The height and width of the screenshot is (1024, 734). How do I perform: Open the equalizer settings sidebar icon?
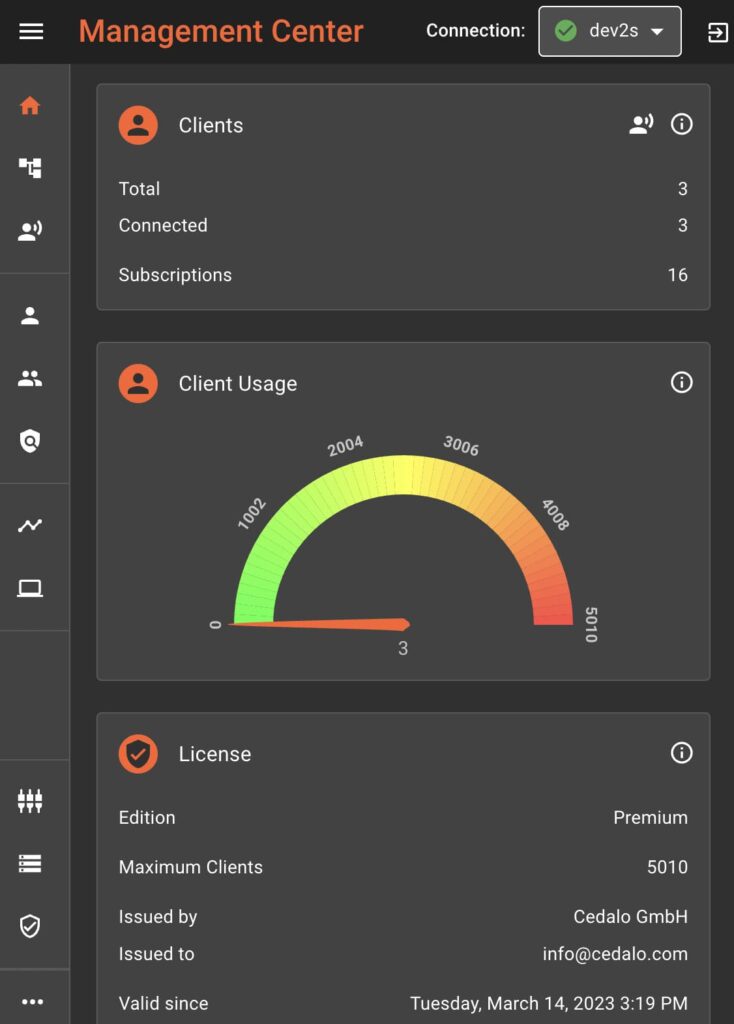tap(30, 801)
